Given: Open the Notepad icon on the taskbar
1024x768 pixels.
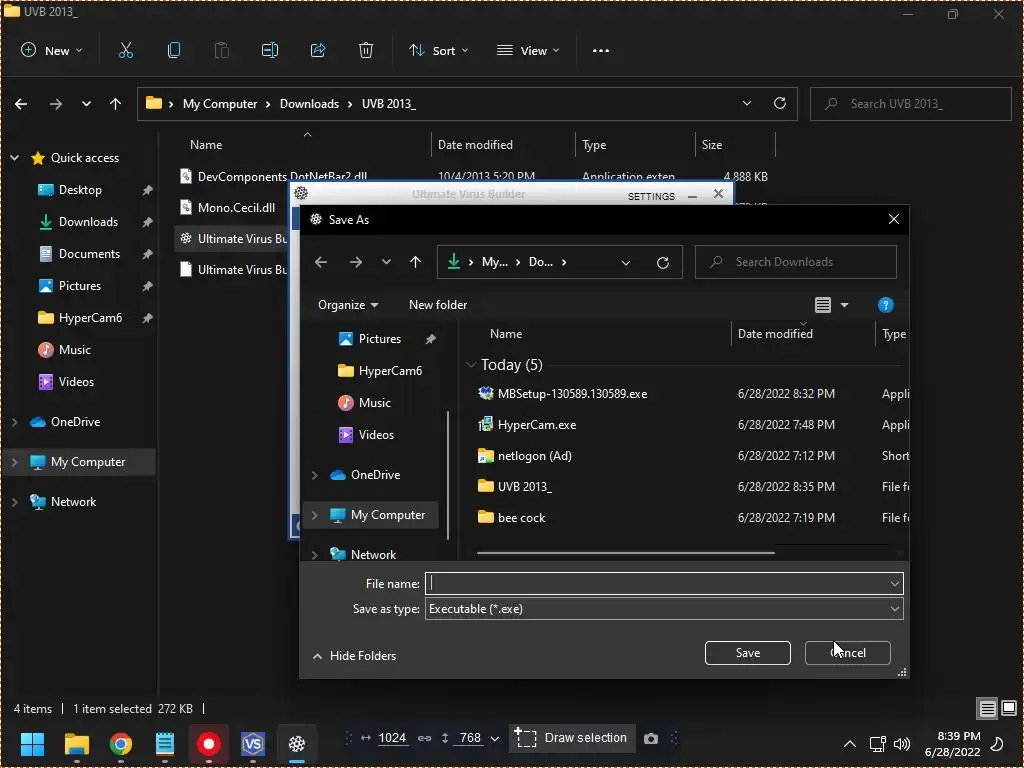Looking at the screenshot, I should point(165,743).
